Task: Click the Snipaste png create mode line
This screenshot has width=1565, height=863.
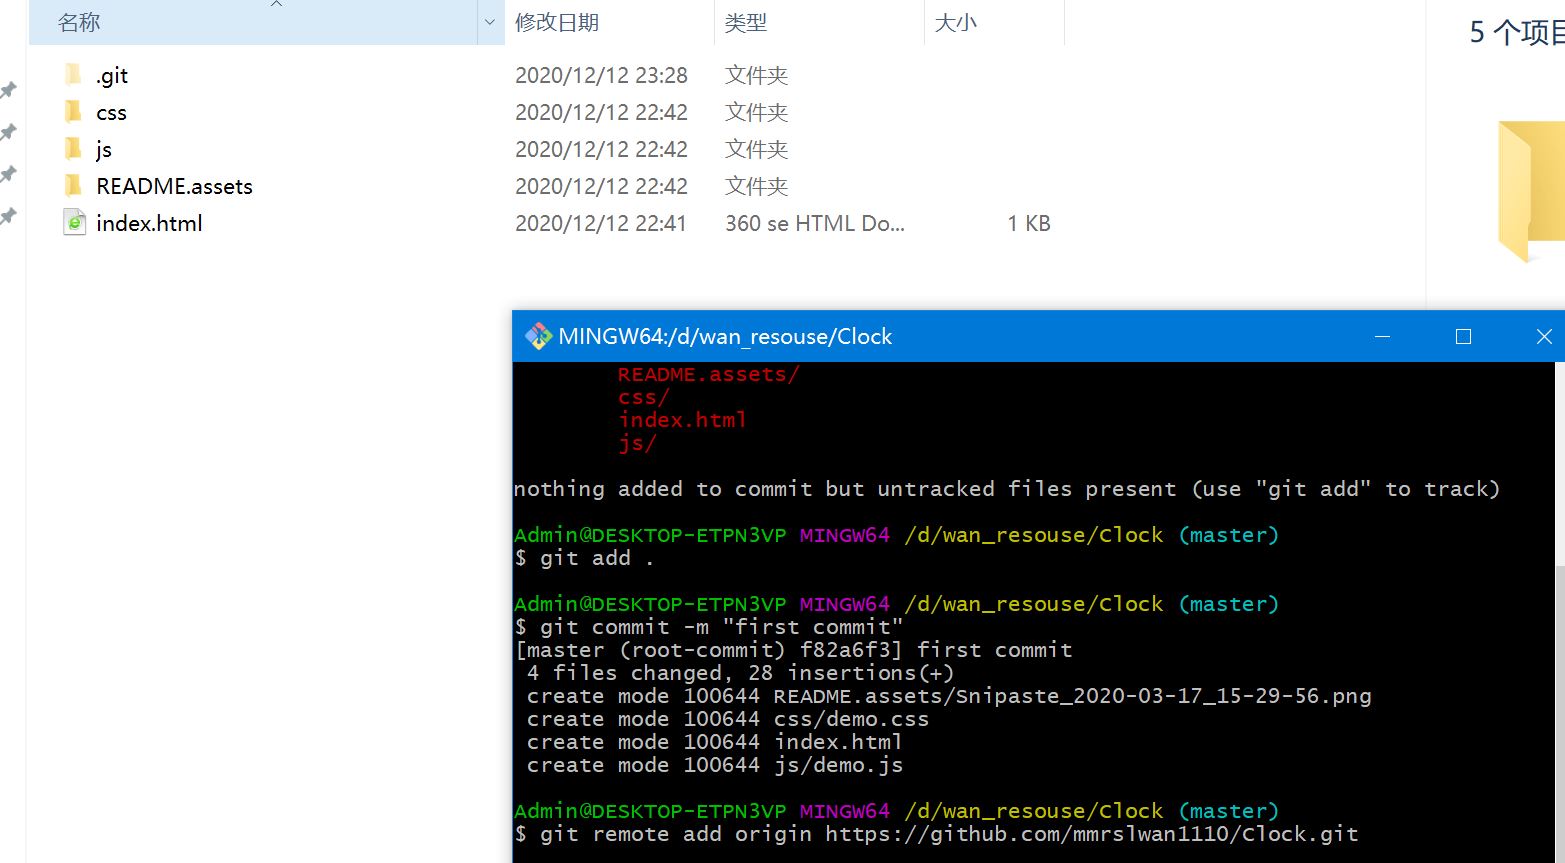Action: click(x=949, y=696)
